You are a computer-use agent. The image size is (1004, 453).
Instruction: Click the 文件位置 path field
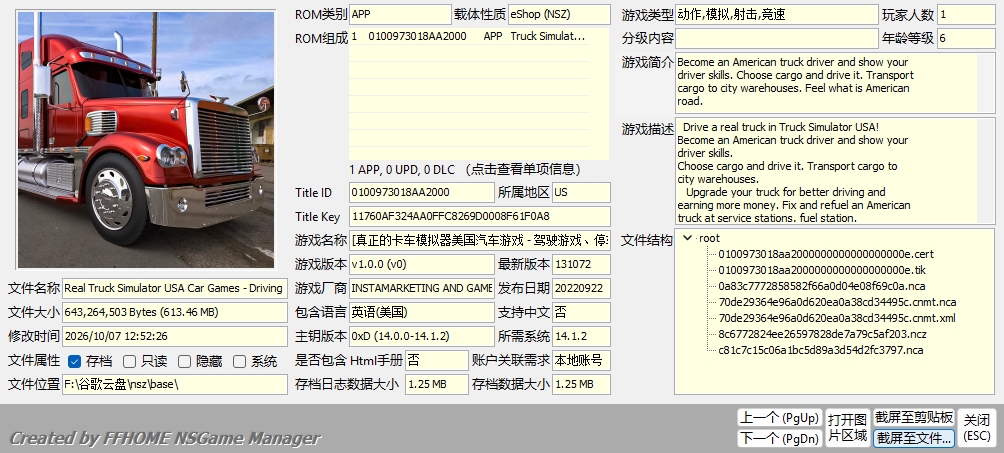click(x=175, y=384)
